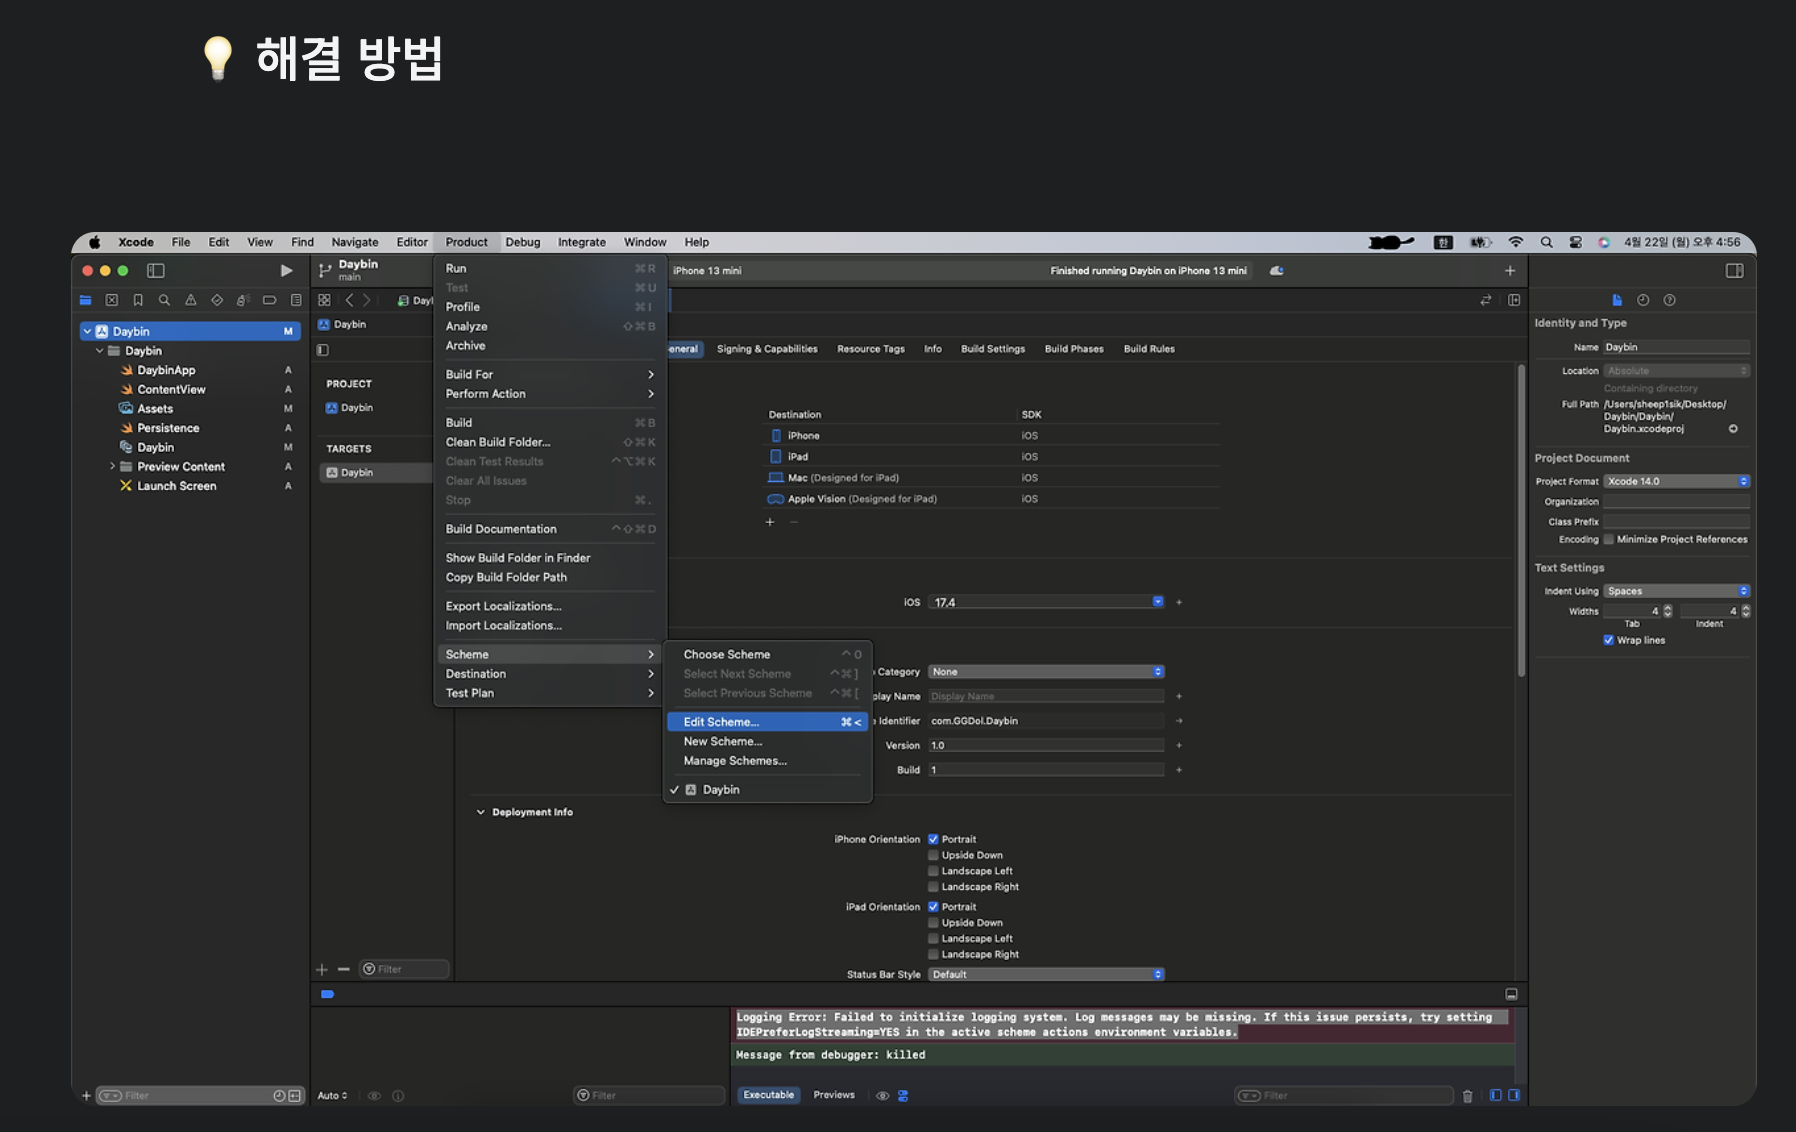Screen dimensions: 1796x1132
Task: Open the App Category None dropdown
Action: (1047, 672)
